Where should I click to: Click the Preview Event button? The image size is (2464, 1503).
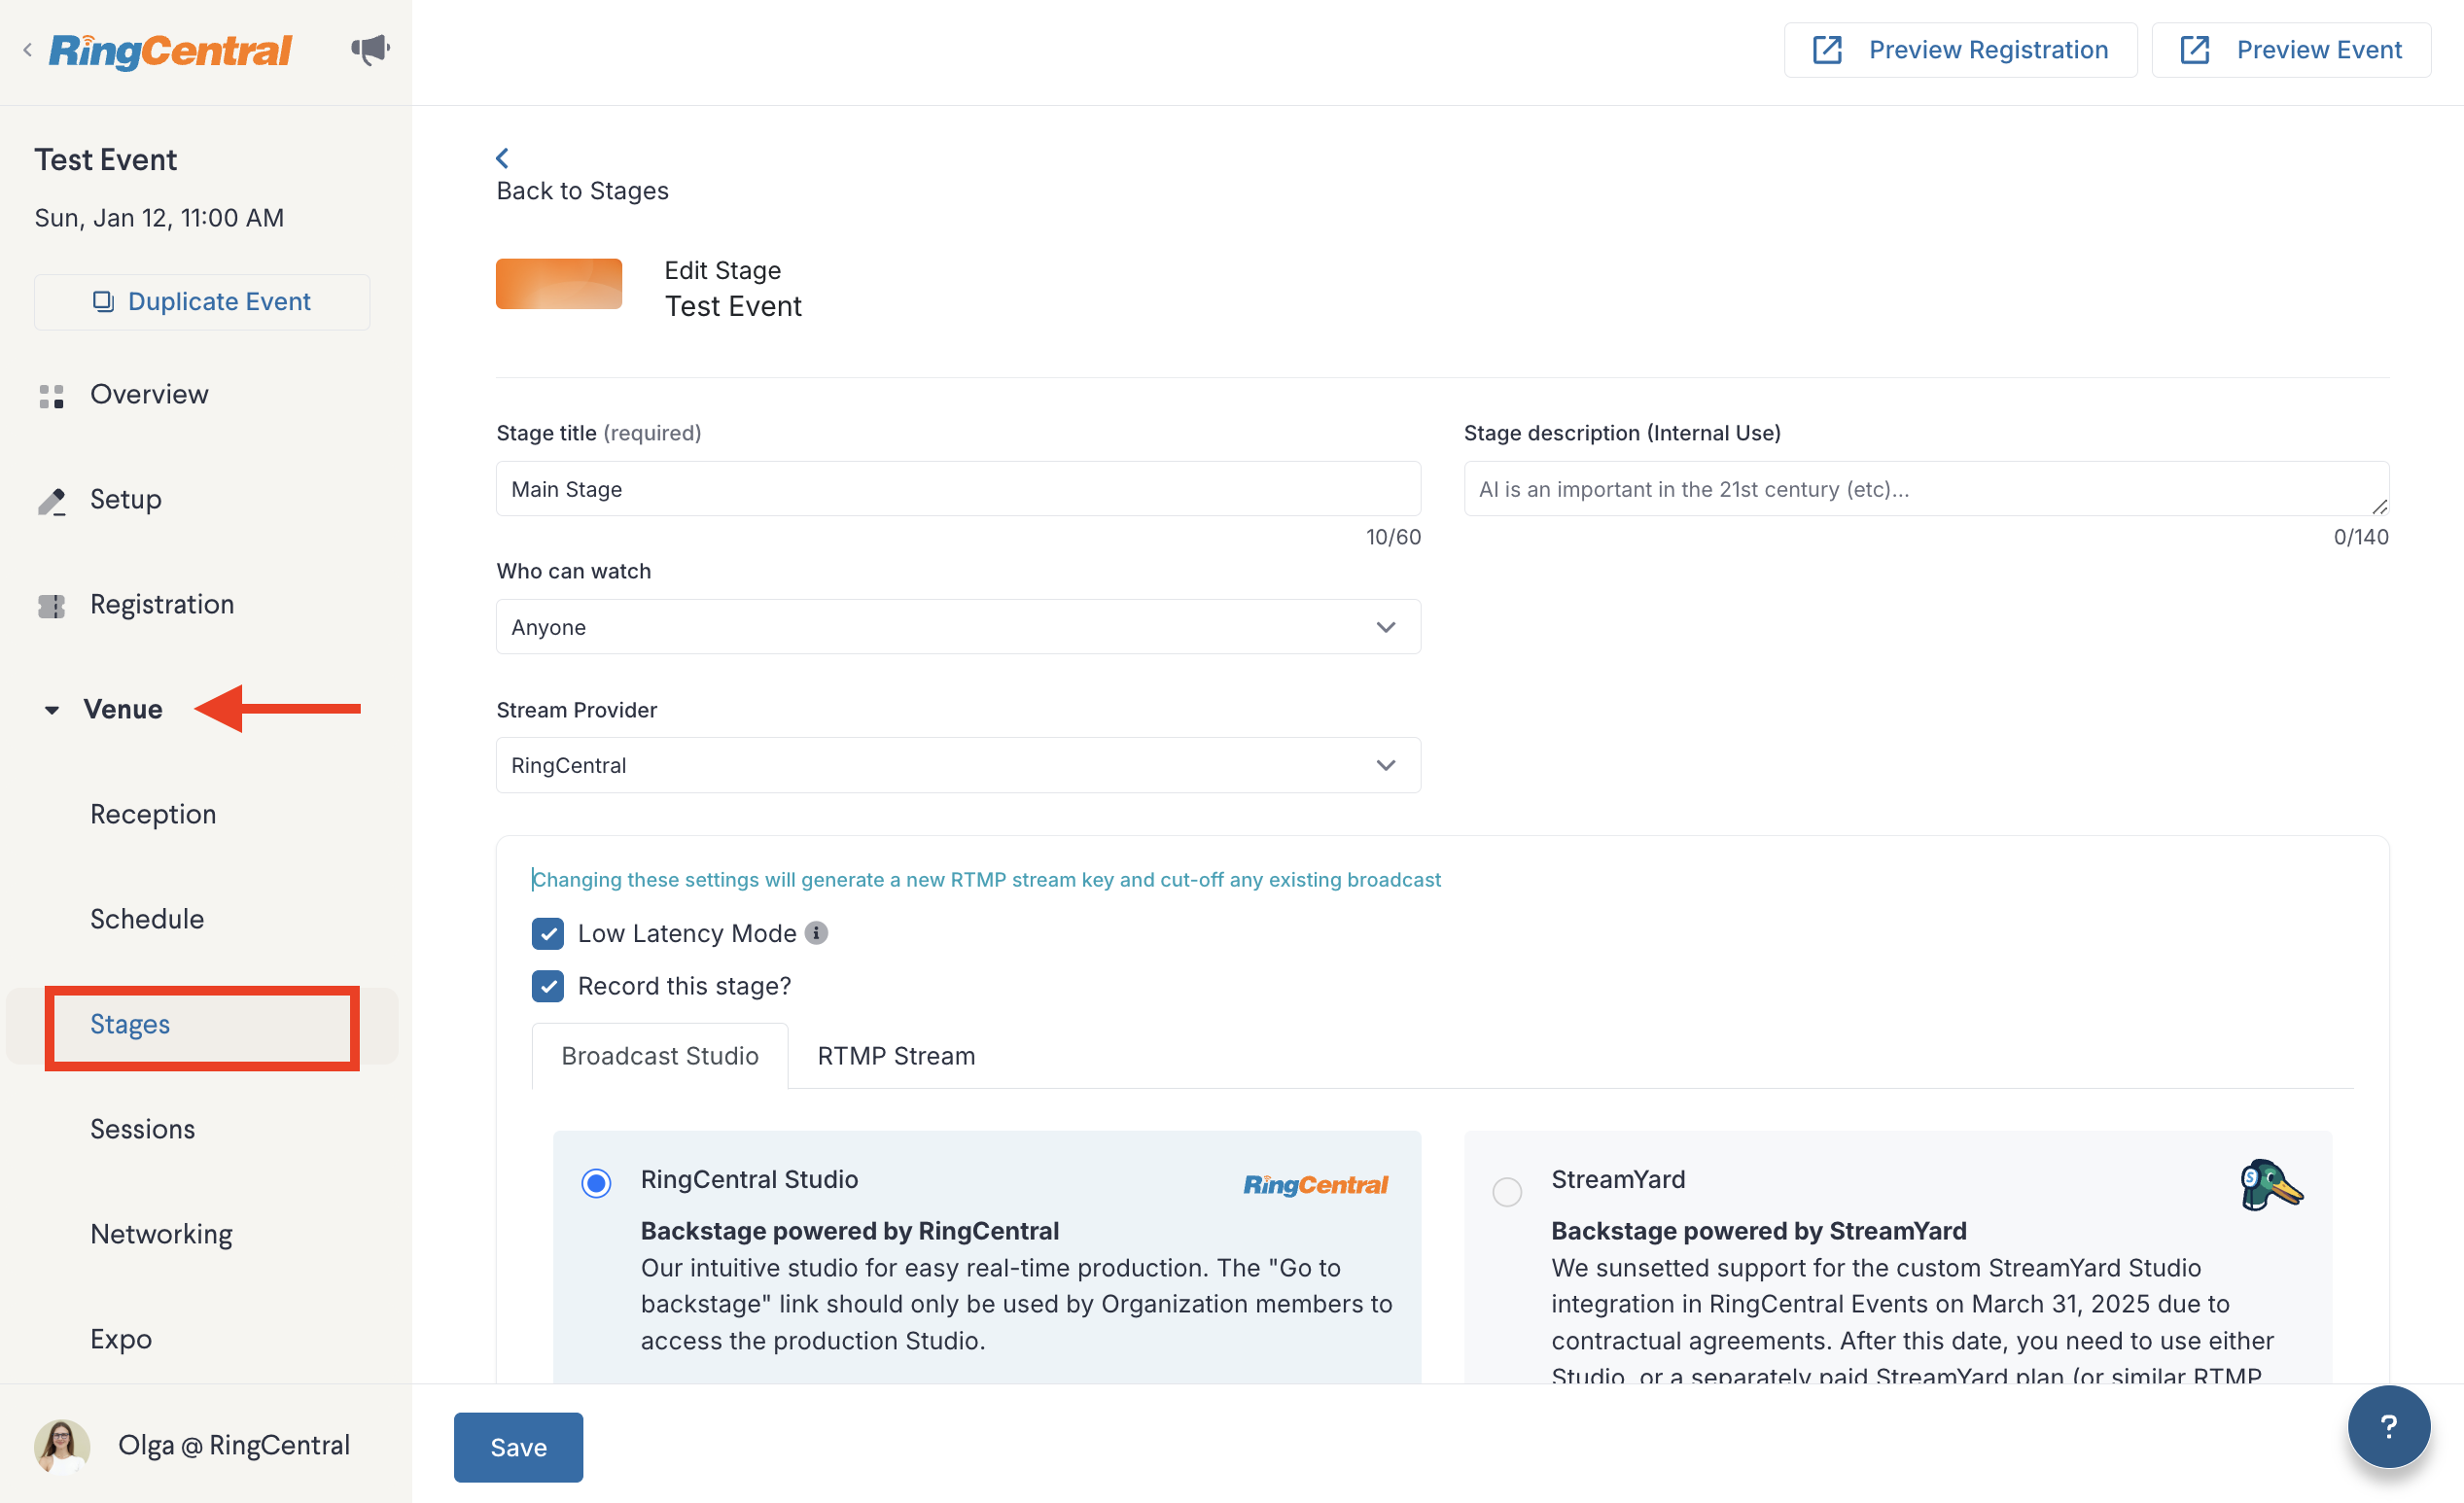(2291, 50)
